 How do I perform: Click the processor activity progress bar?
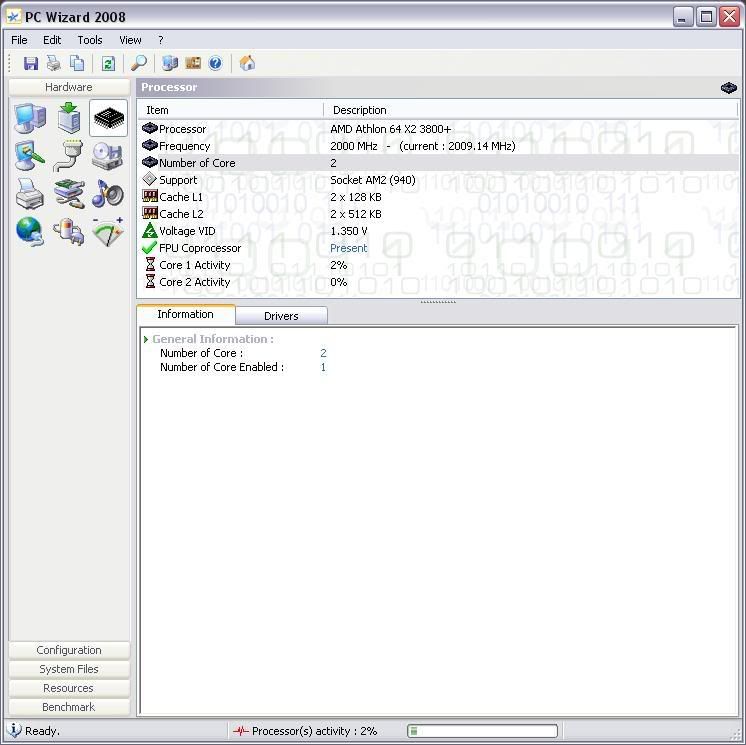(x=482, y=730)
